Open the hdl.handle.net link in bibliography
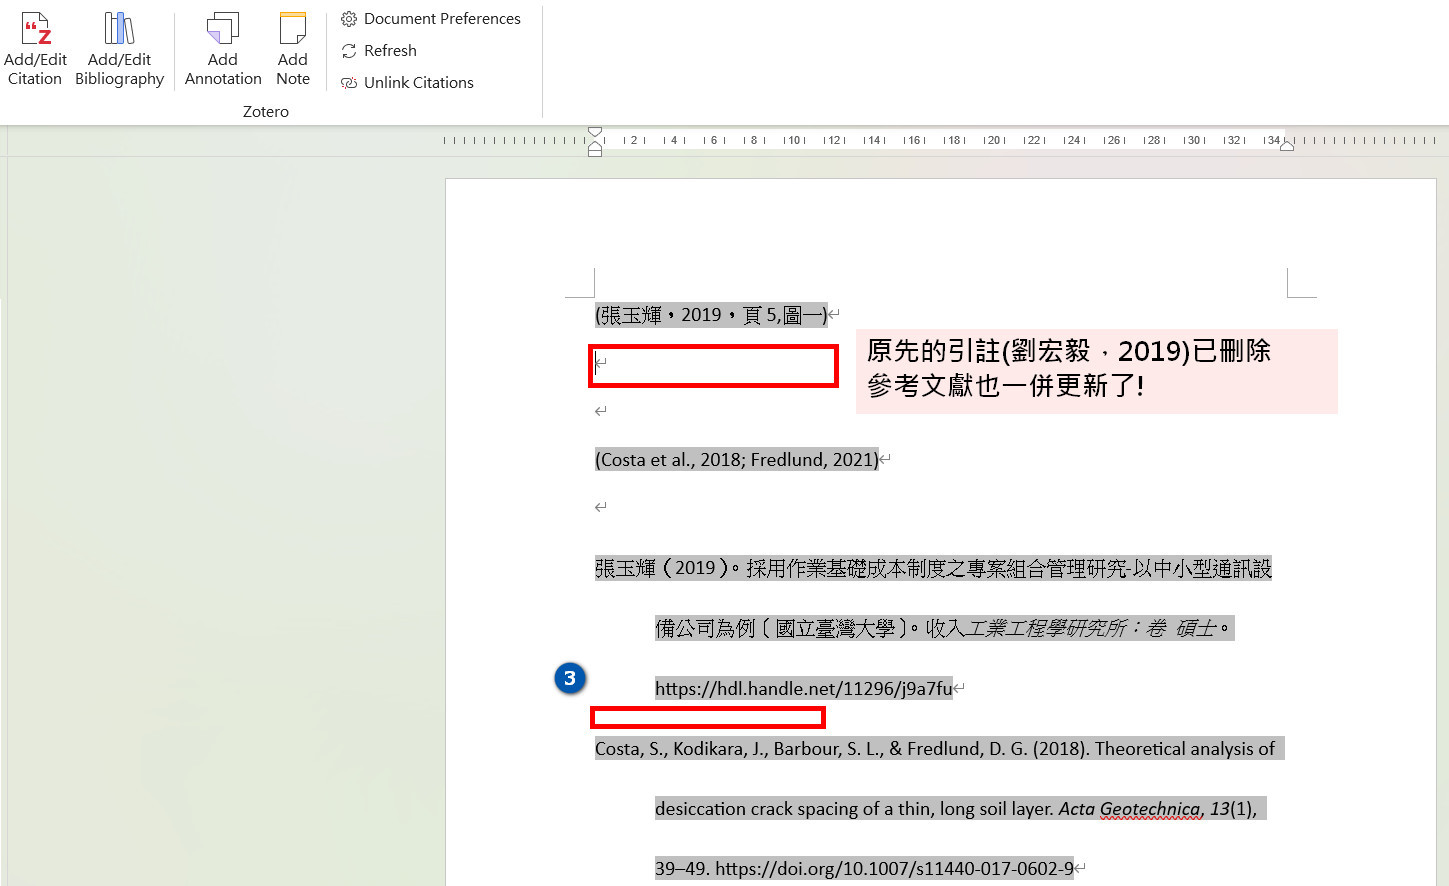1449x886 pixels. [804, 688]
